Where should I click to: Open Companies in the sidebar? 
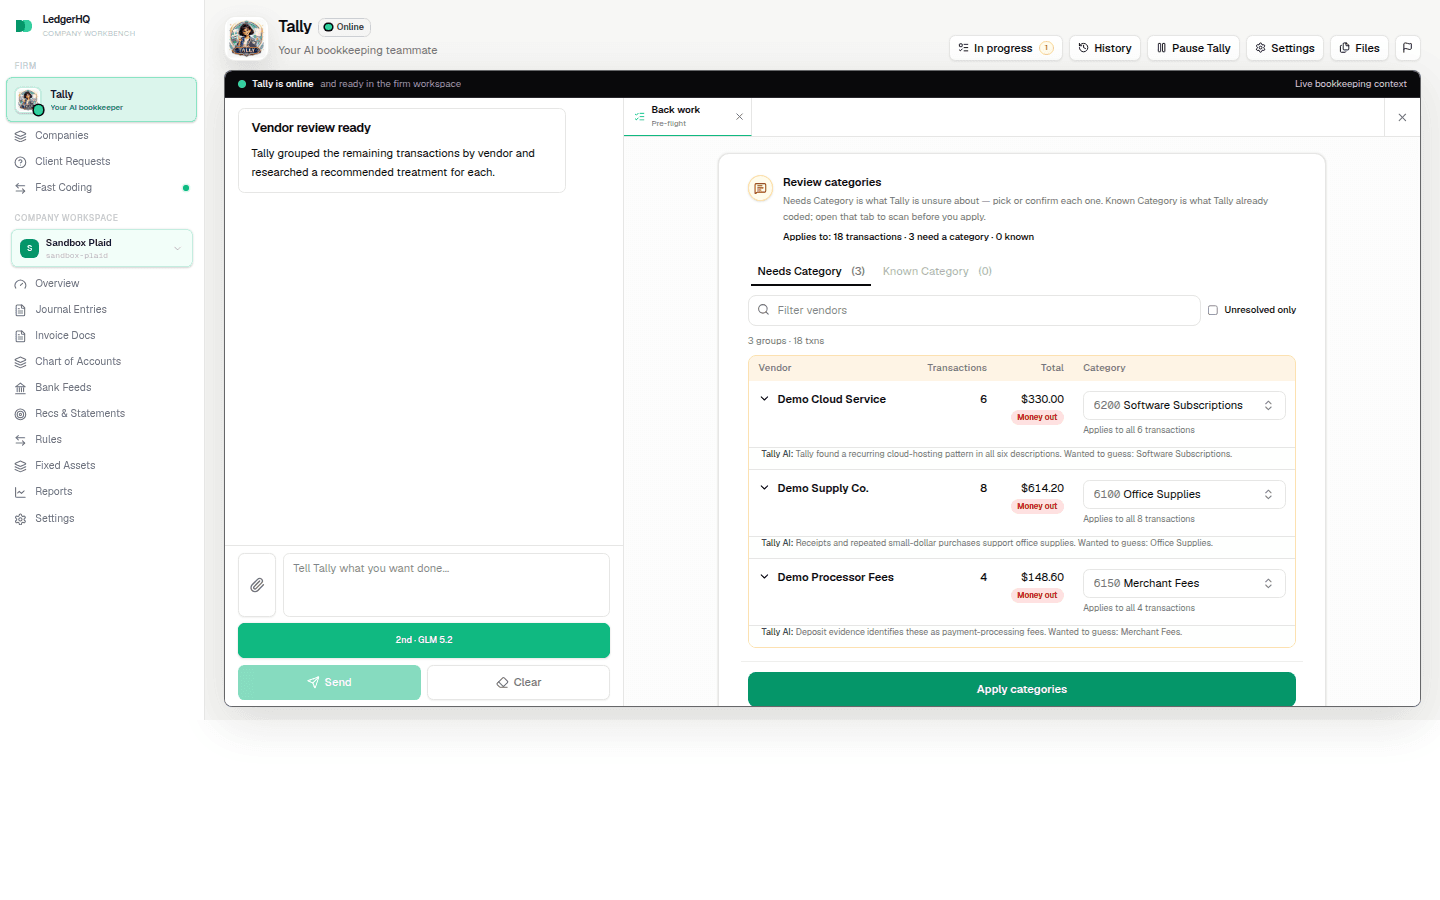[62, 136]
